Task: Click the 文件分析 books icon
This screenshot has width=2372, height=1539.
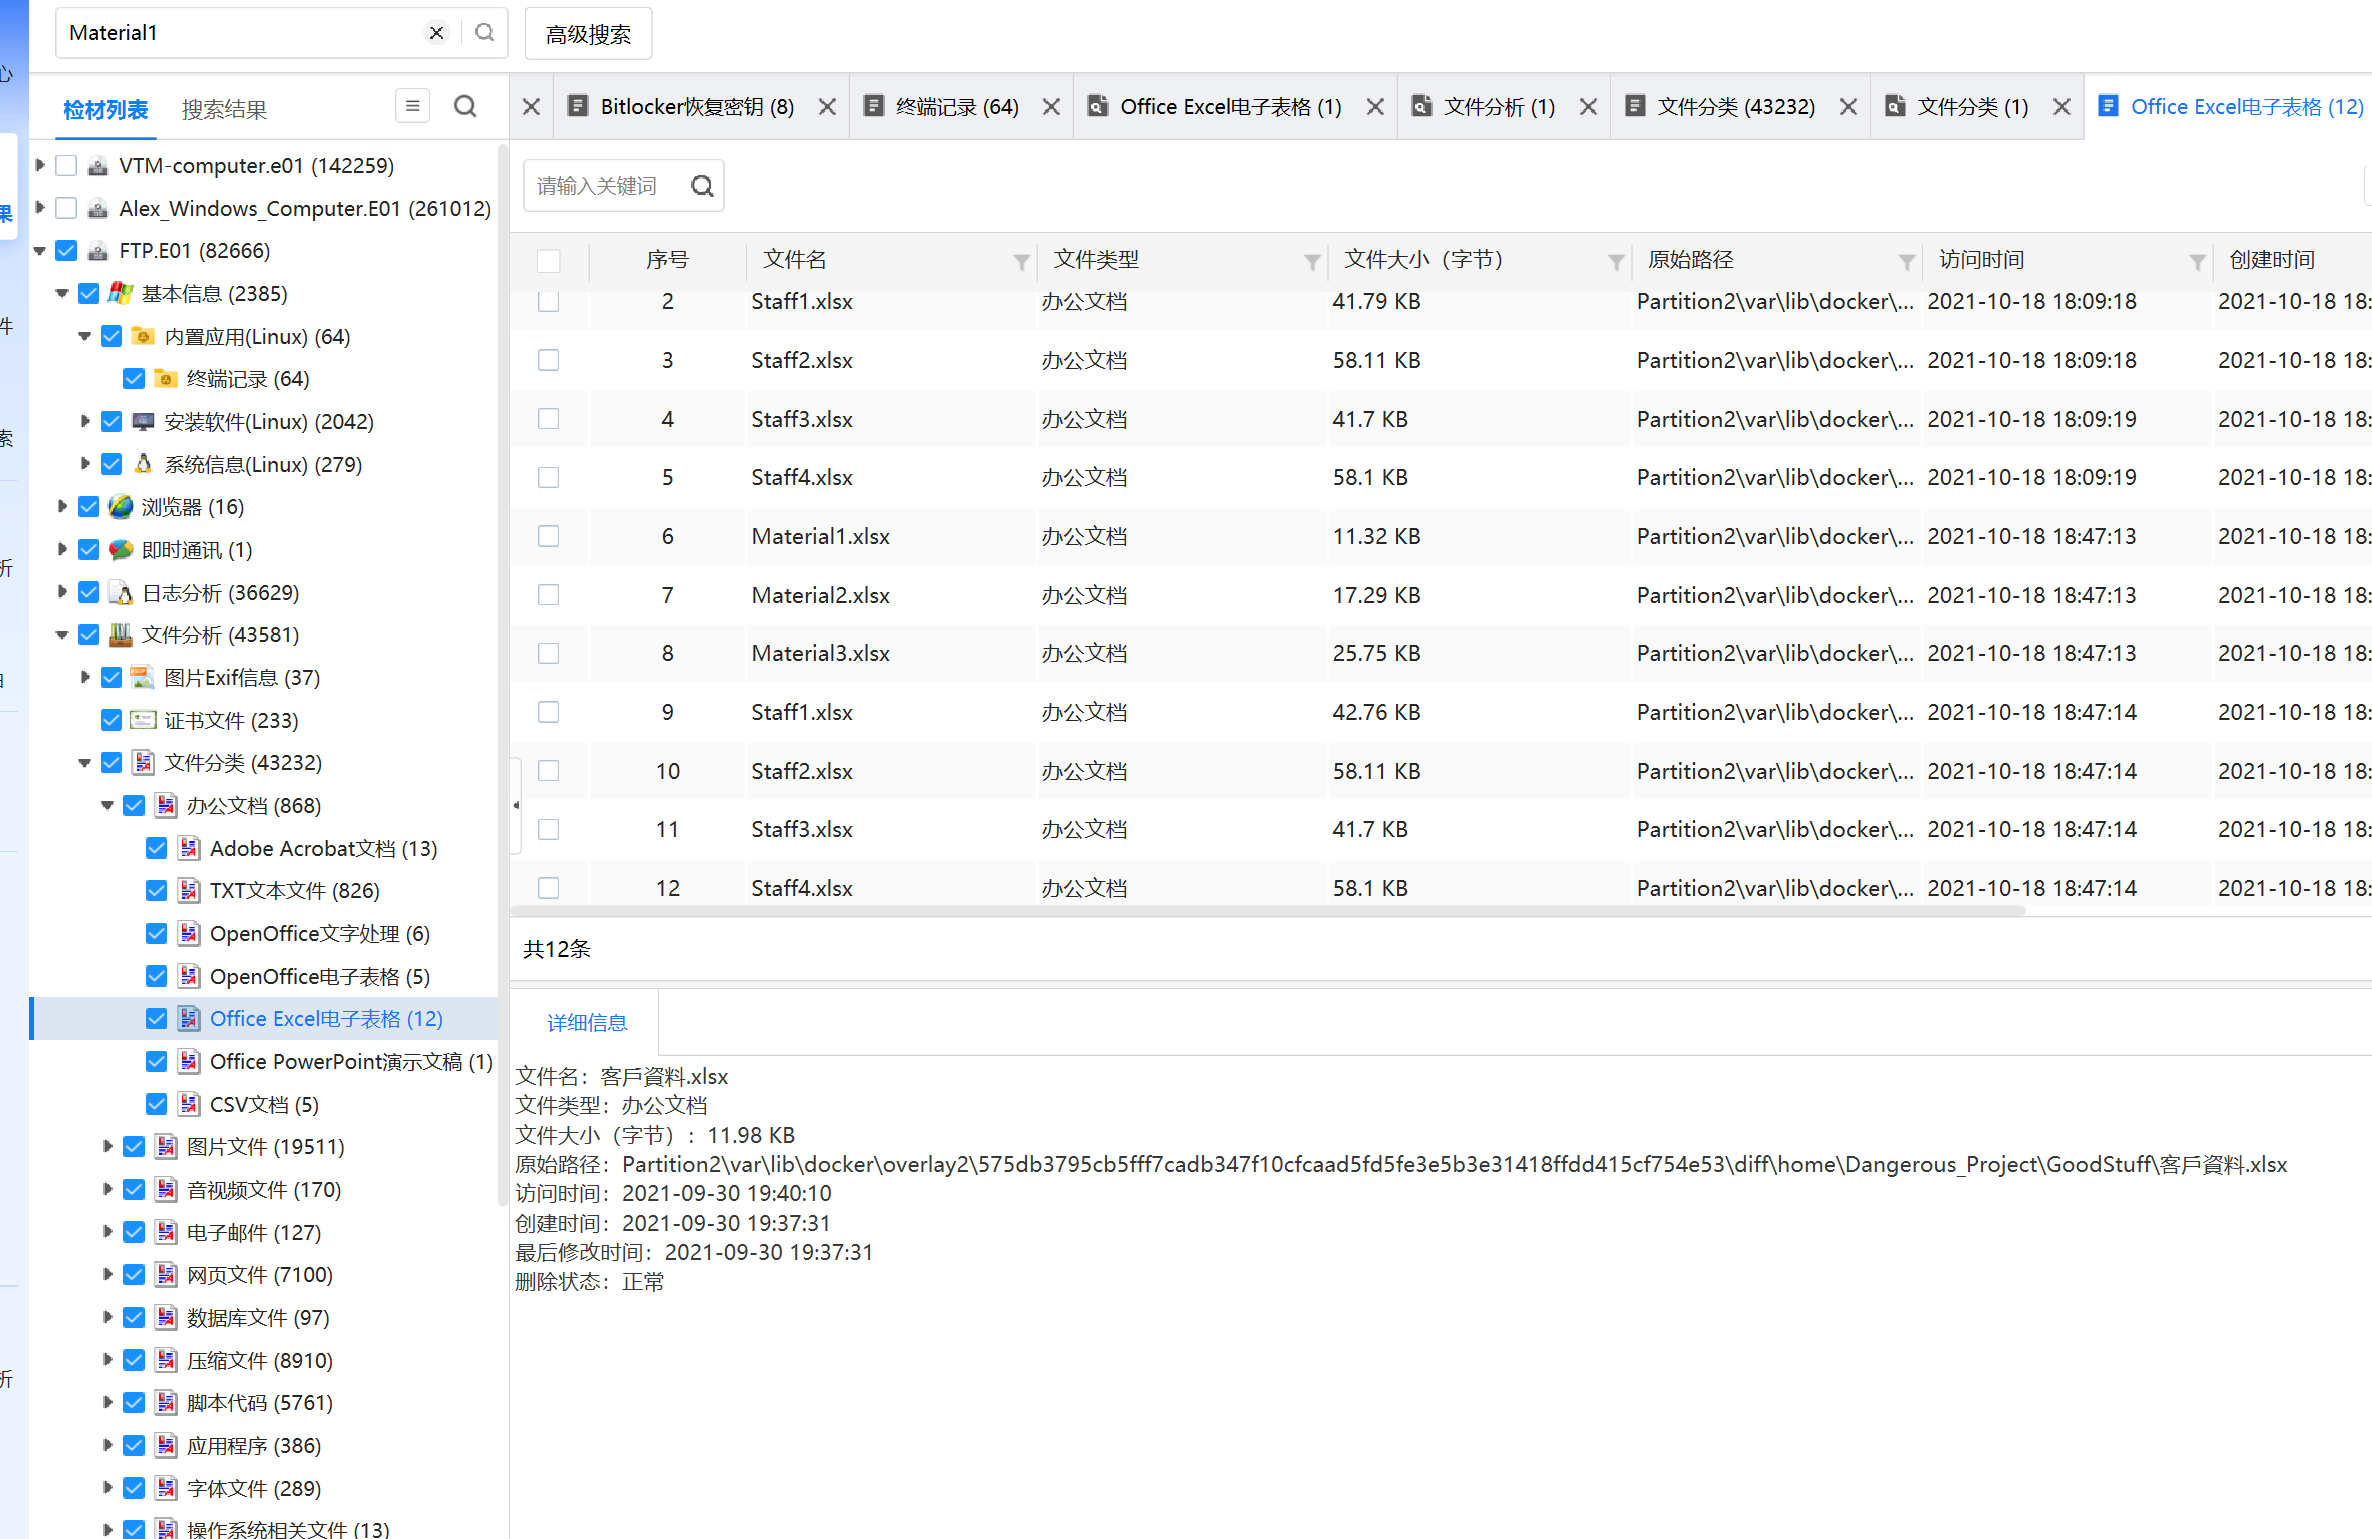Action: click(x=121, y=635)
